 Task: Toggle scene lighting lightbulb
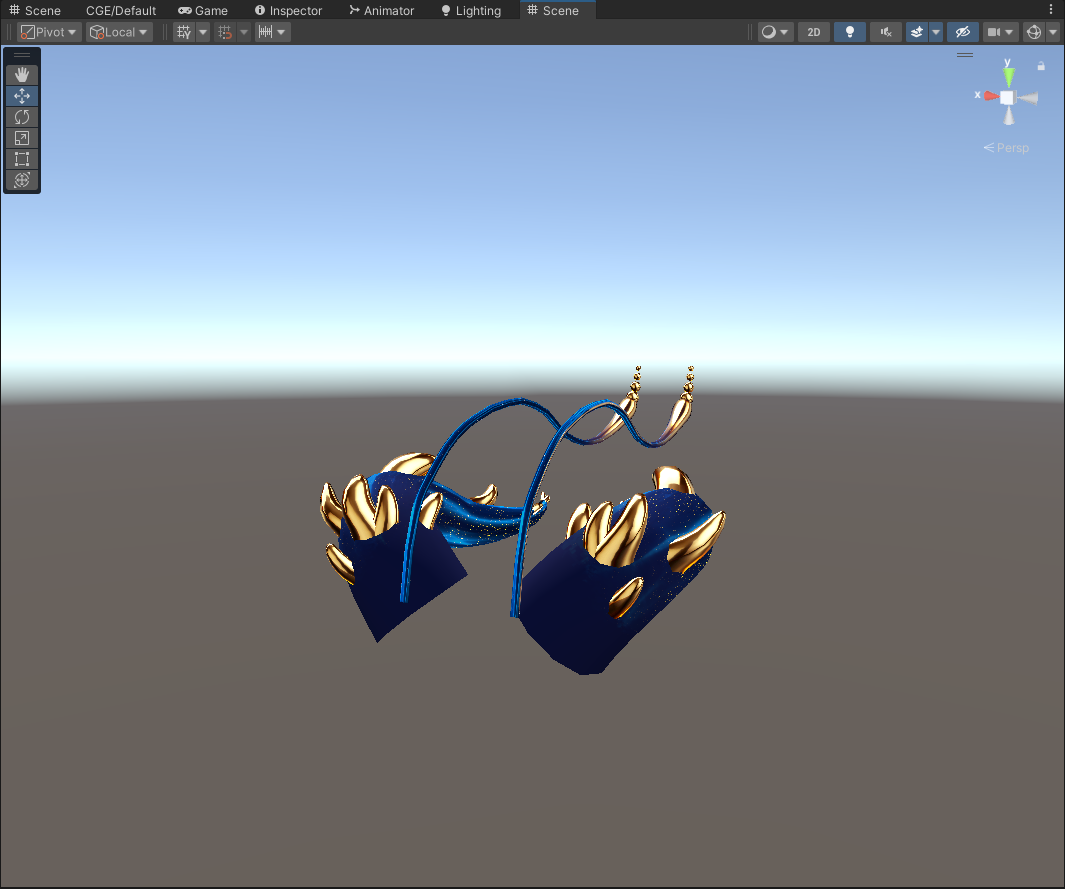click(x=850, y=32)
